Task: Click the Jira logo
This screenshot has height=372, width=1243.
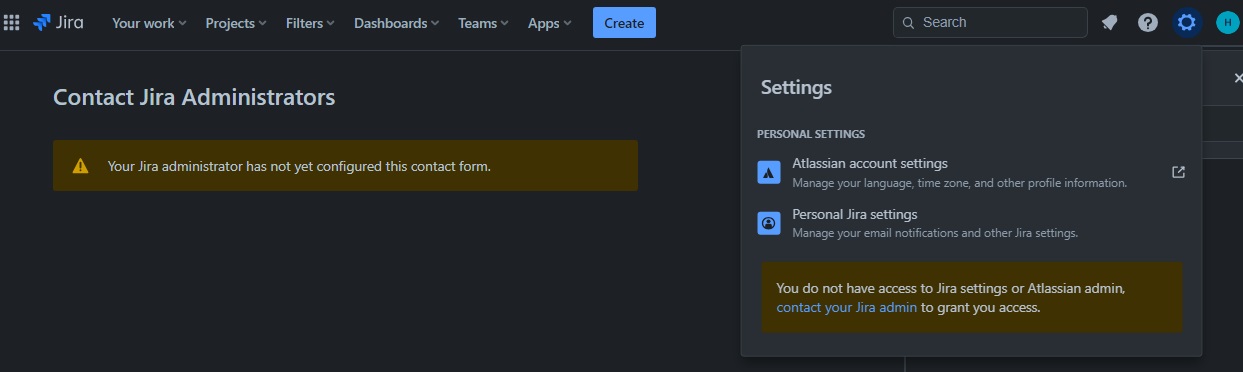Action: pyautogui.click(x=58, y=22)
